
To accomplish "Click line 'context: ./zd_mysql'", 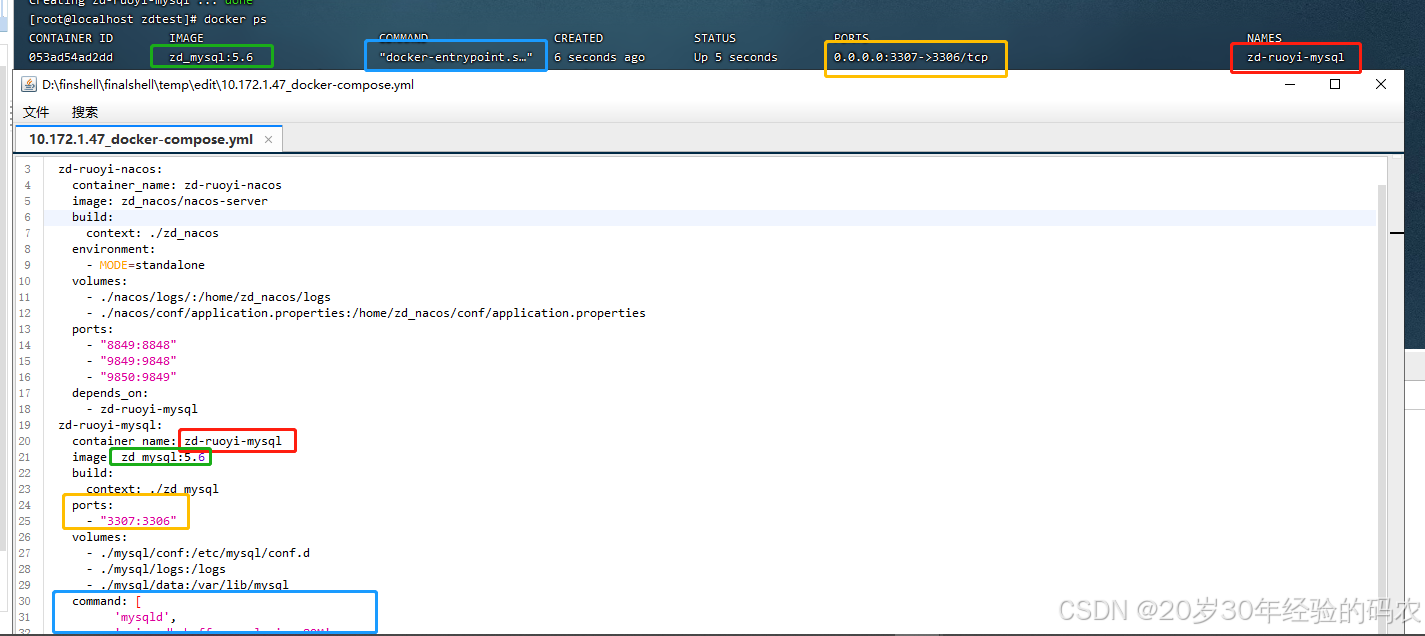I will (x=152, y=489).
